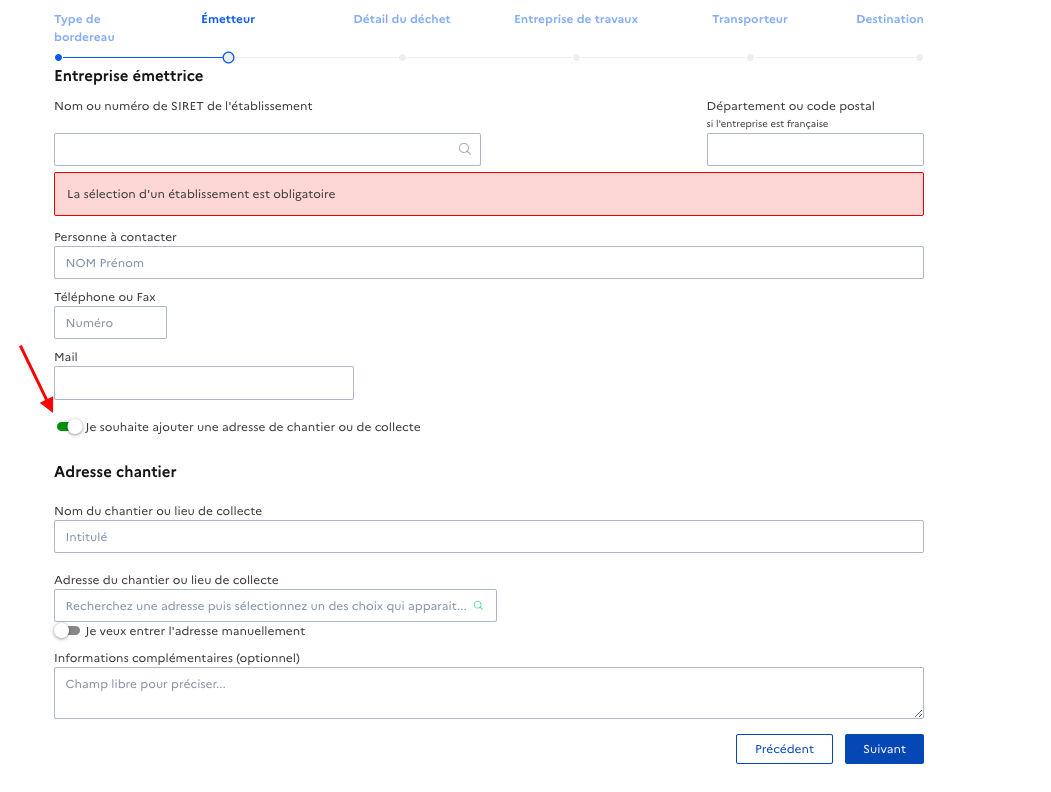Jump to the Détail du déchet step
Image resolution: width=1051 pixels, height=792 pixels.
(x=402, y=19)
